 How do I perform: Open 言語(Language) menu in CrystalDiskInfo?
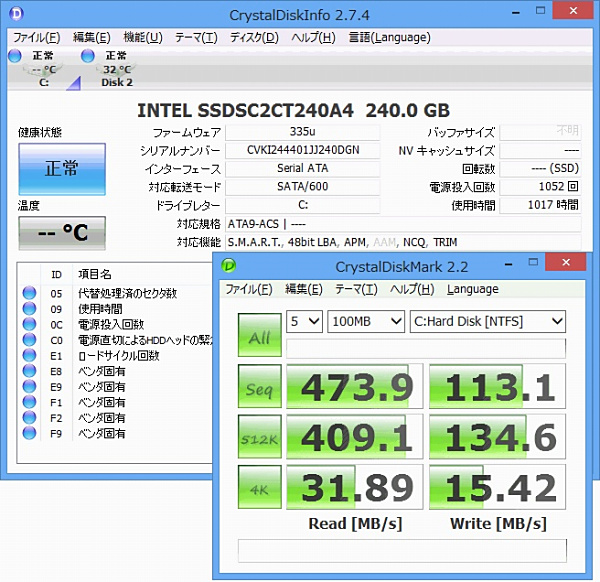(390, 37)
